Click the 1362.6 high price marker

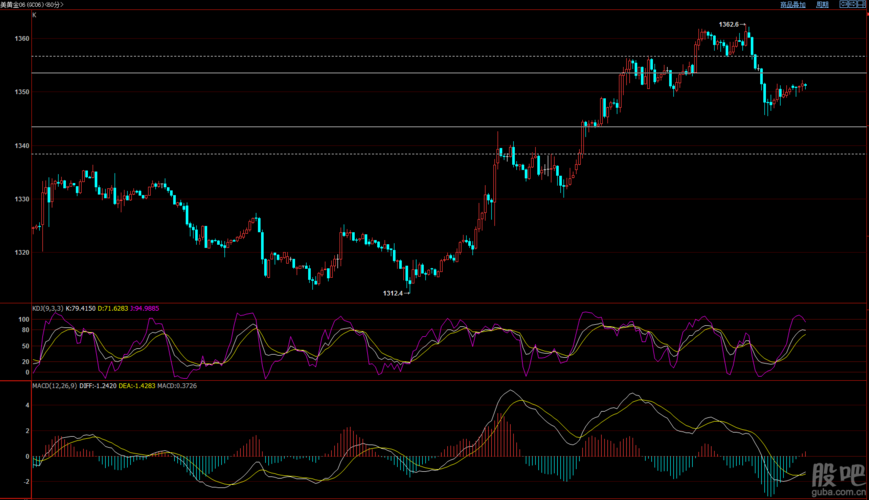(x=730, y=24)
